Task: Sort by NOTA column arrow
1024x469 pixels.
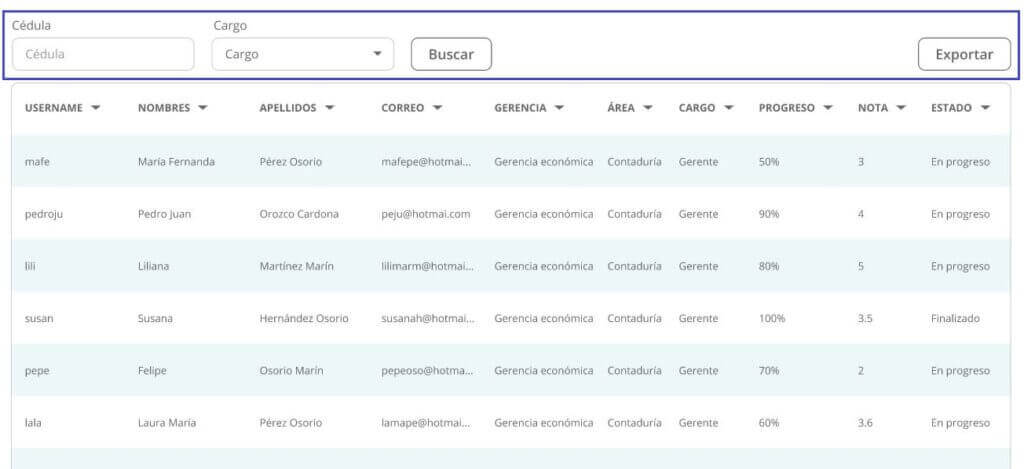Action: pos(901,108)
